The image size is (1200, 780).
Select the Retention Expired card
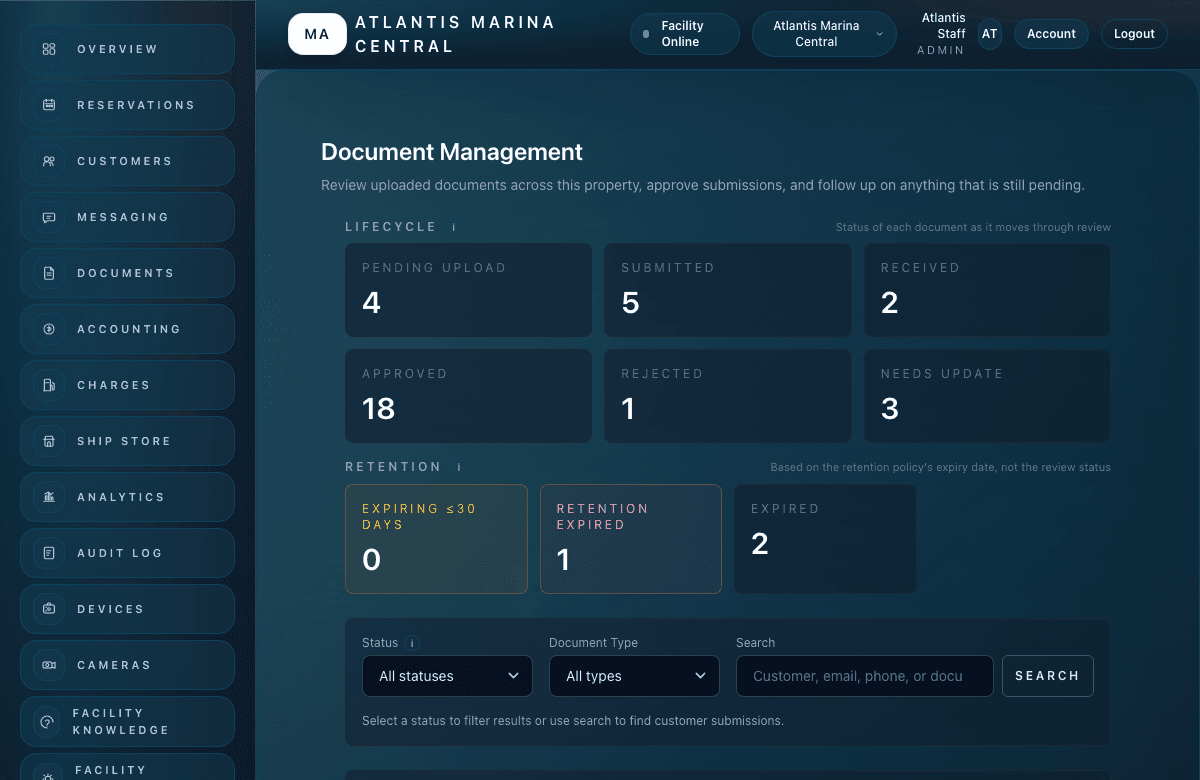631,539
